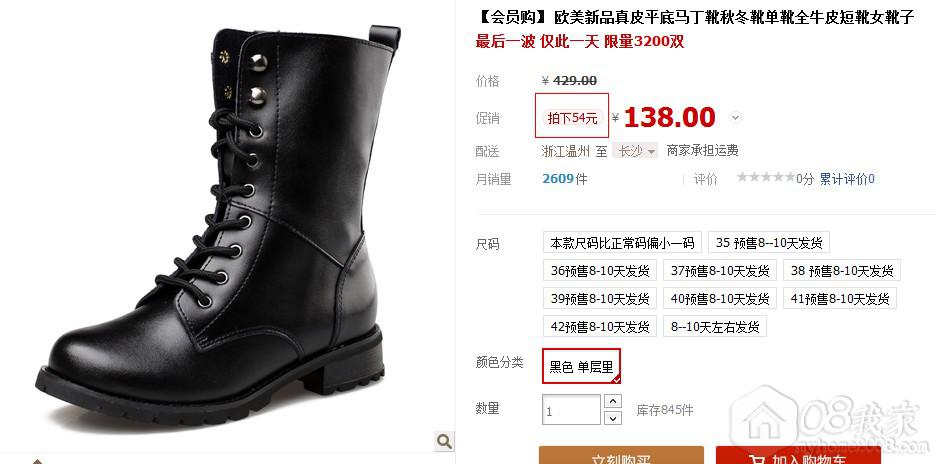Image resolution: width=936 pixels, height=464 pixels.
Task: Open the 长沙 delivery city dropdown
Action: click(635, 150)
